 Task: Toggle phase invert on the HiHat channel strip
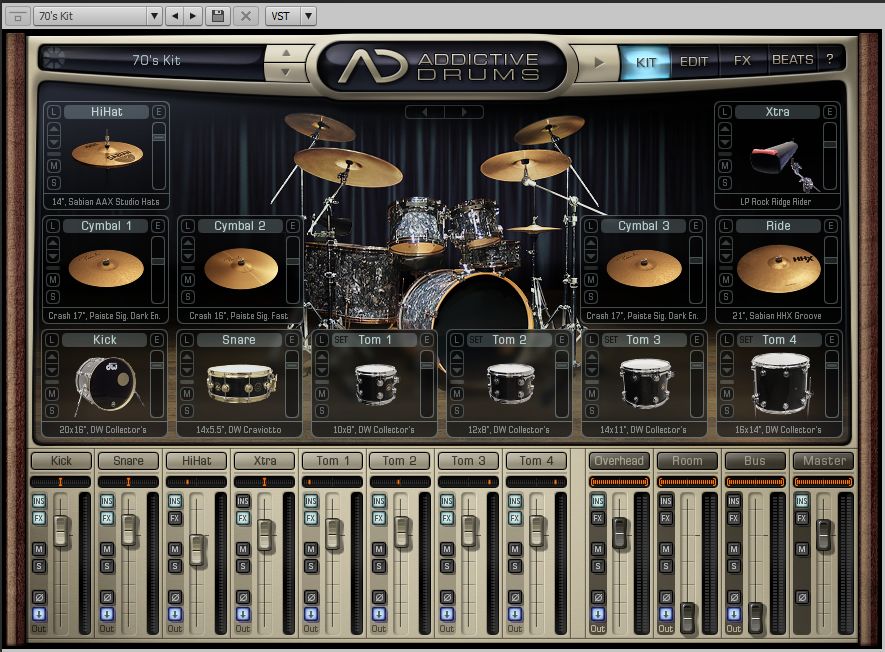[177, 596]
